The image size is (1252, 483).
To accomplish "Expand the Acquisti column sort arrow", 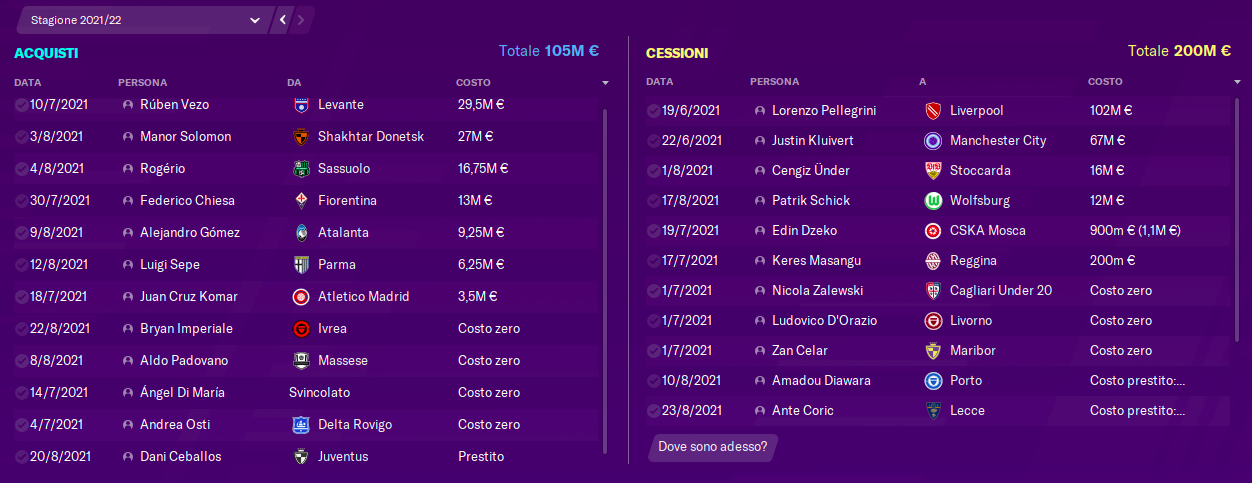I will (x=605, y=83).
